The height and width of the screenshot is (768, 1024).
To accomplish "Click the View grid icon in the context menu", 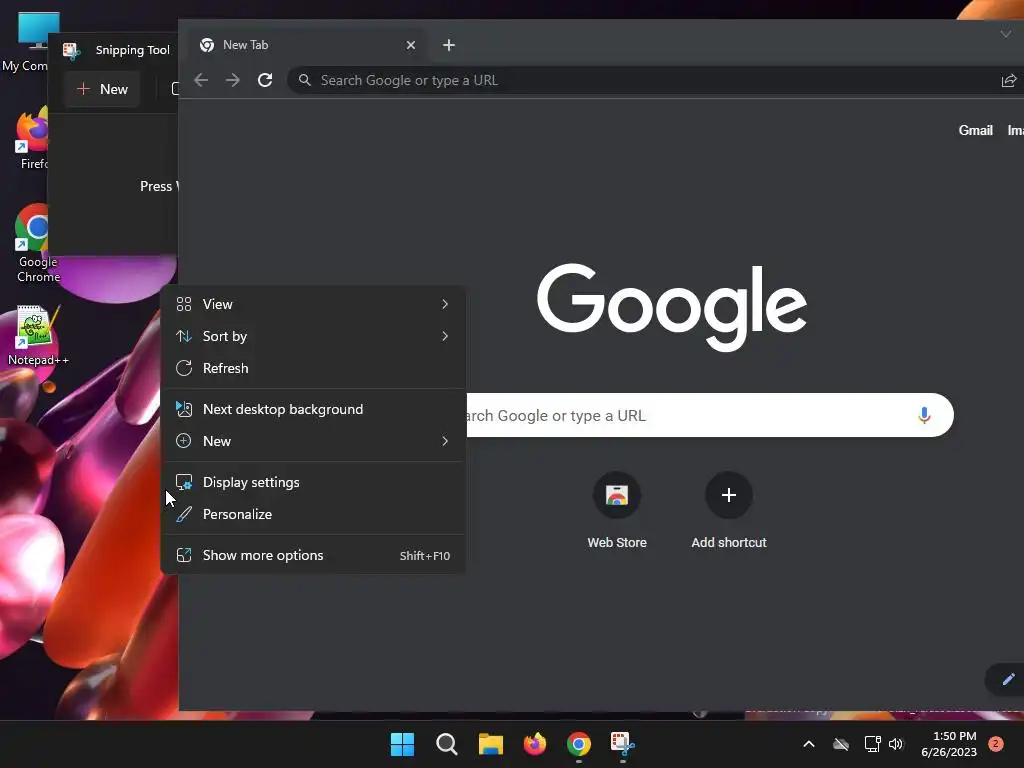I will pos(184,304).
